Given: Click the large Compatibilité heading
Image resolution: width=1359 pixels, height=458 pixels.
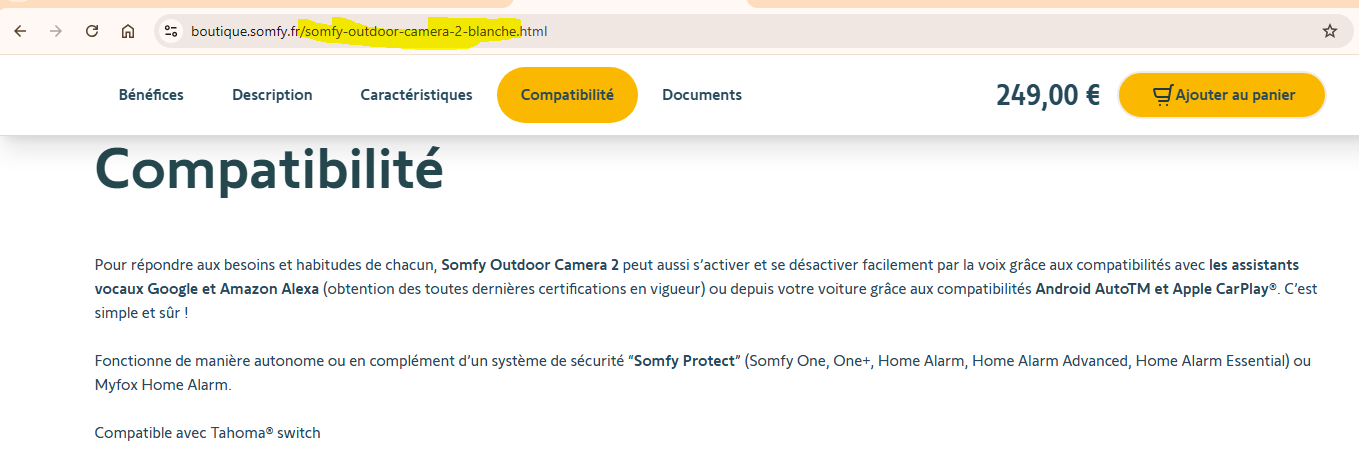Looking at the screenshot, I should (269, 169).
